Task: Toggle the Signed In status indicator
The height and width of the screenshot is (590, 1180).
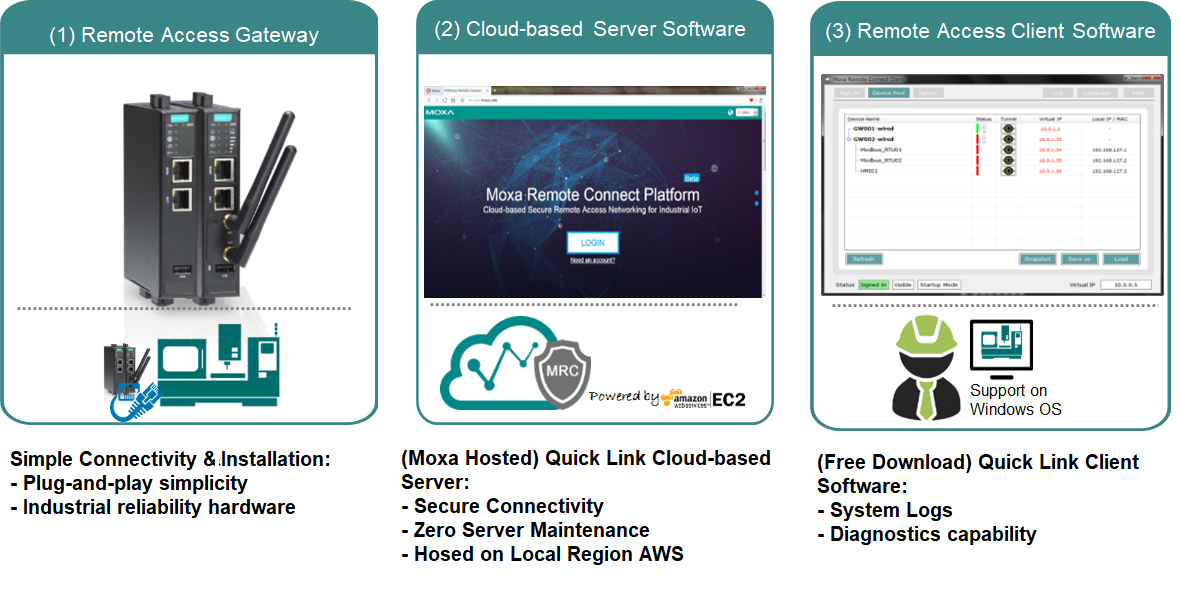Action: click(873, 285)
